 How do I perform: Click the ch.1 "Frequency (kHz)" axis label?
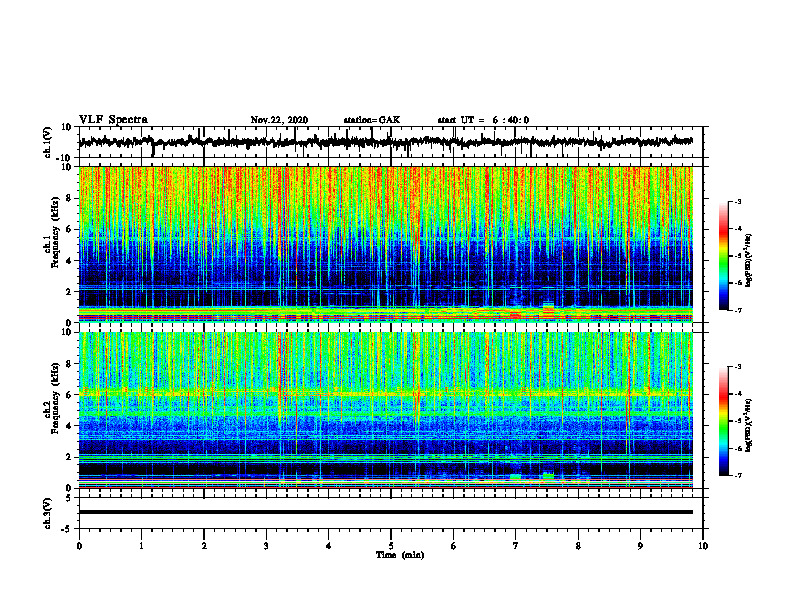click(55, 232)
